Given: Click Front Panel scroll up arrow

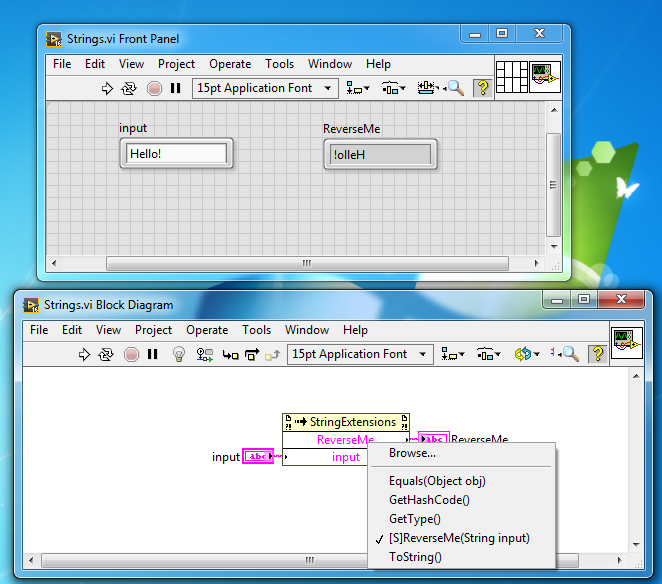Looking at the screenshot, I should (x=554, y=110).
